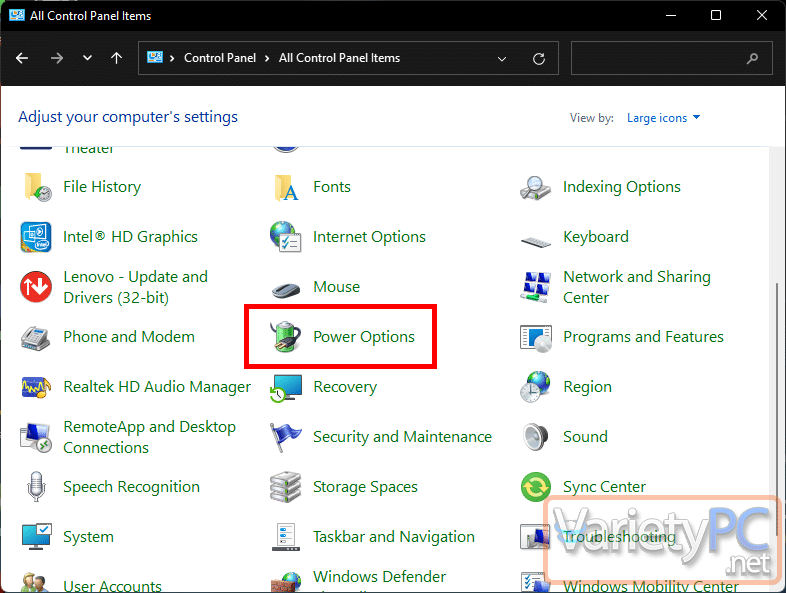Click the Realtek HD Audio Manager icon
786x593 pixels.
(36, 387)
